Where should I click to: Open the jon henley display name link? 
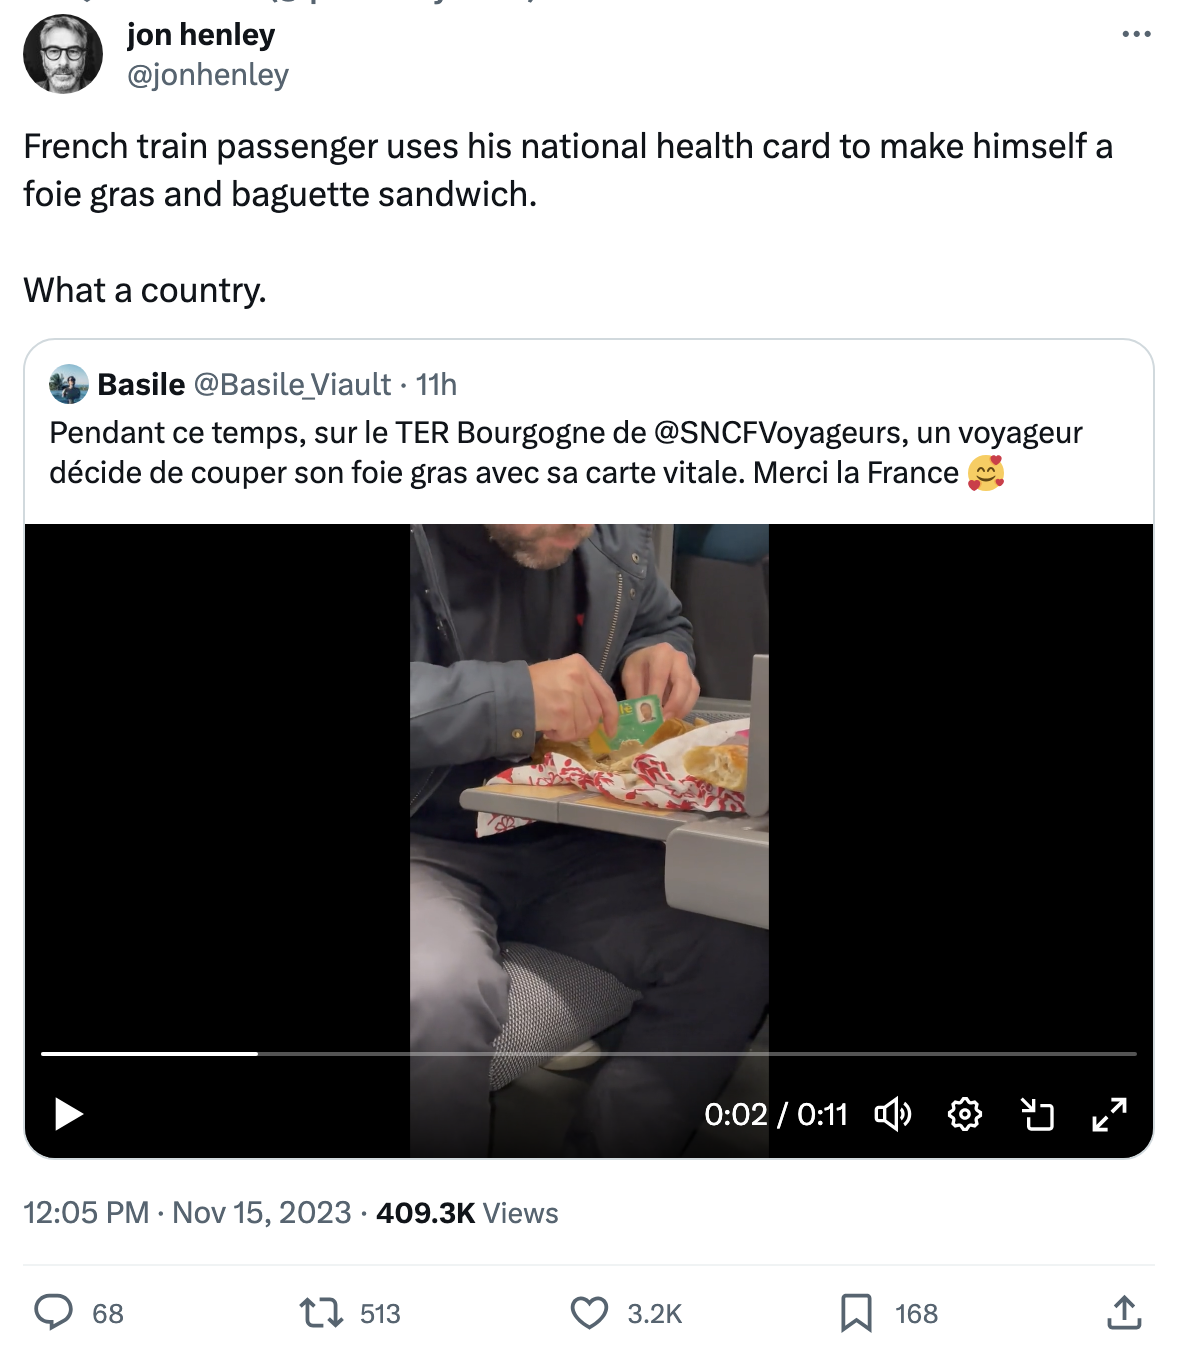[201, 35]
